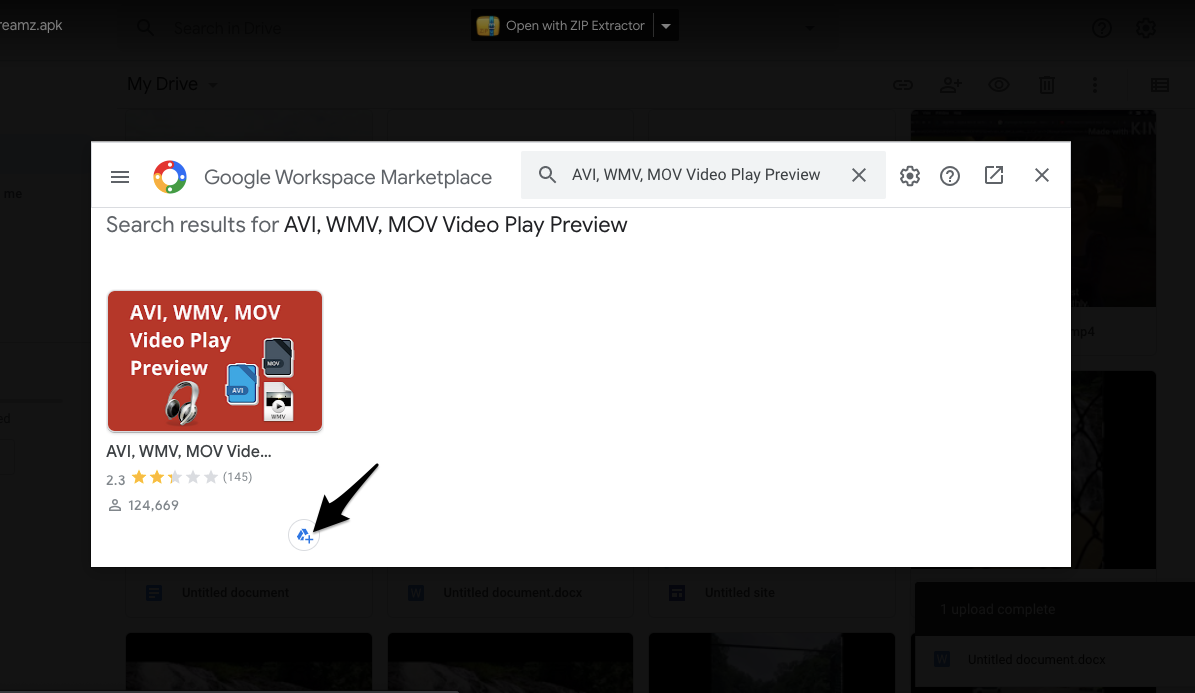The height and width of the screenshot is (693, 1195).
Task: Clear the Marketplace search text
Action: click(859, 175)
